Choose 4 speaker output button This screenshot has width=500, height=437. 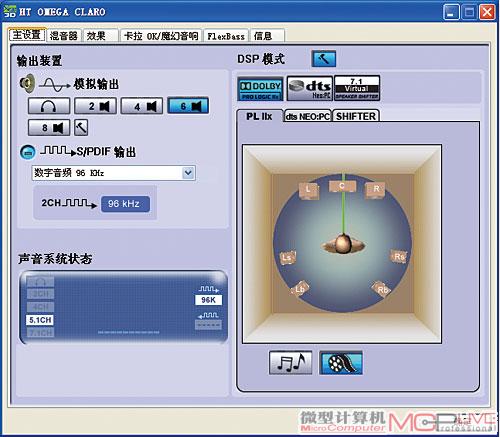click(142, 106)
